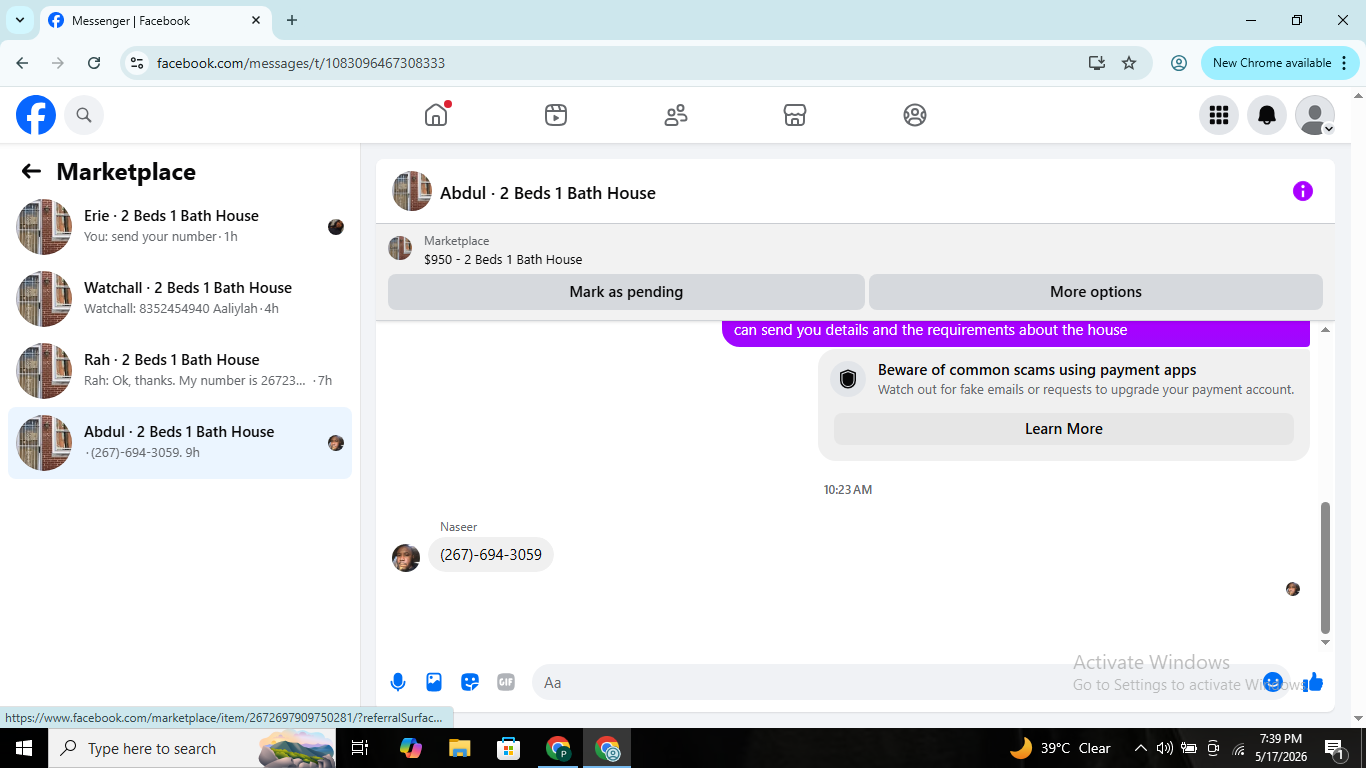This screenshot has height=768, width=1366.
Task: Open the Friends icon
Action: (x=676, y=115)
